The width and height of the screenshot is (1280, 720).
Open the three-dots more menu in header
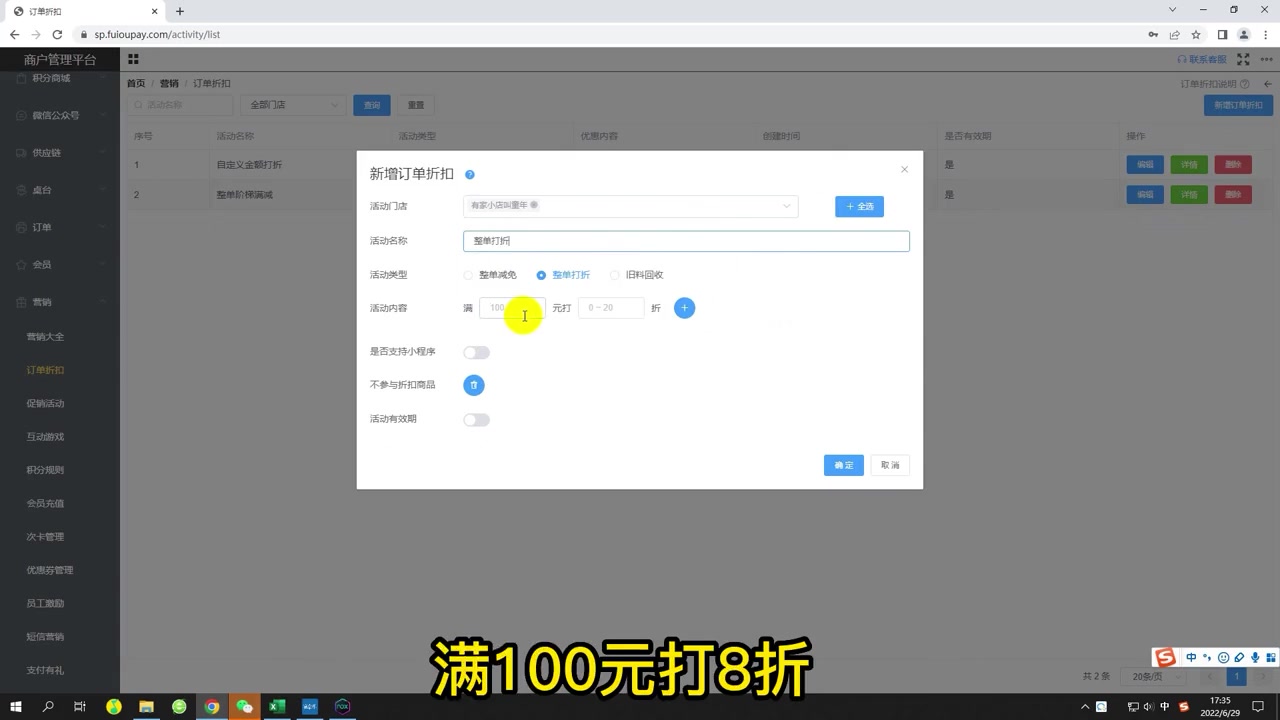(1266, 59)
